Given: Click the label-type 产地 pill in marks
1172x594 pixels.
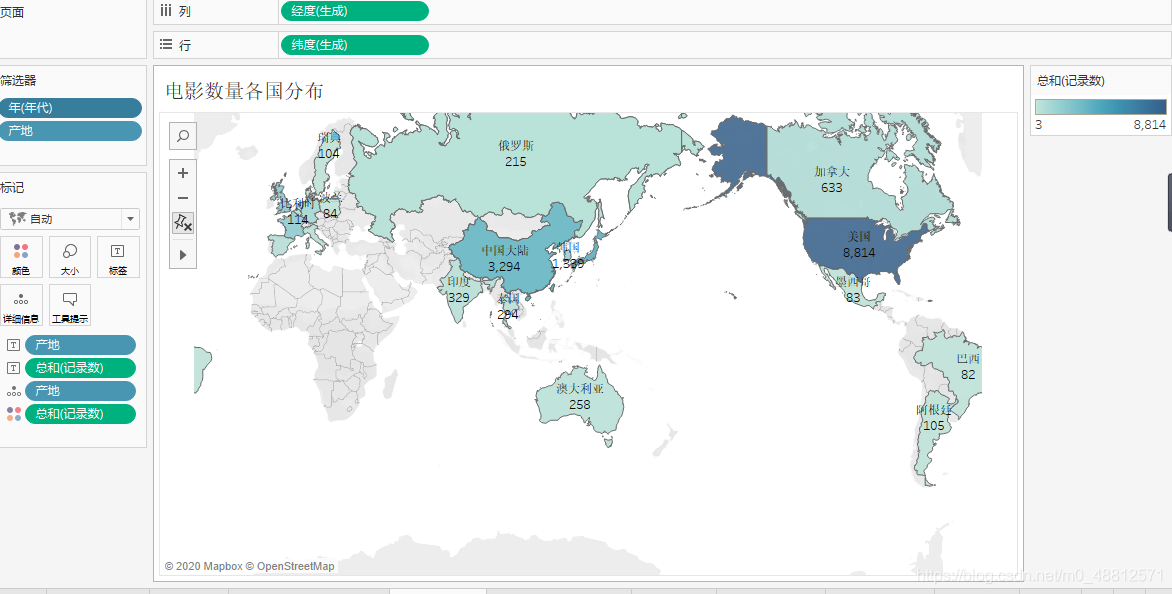Looking at the screenshot, I should 80,345.
